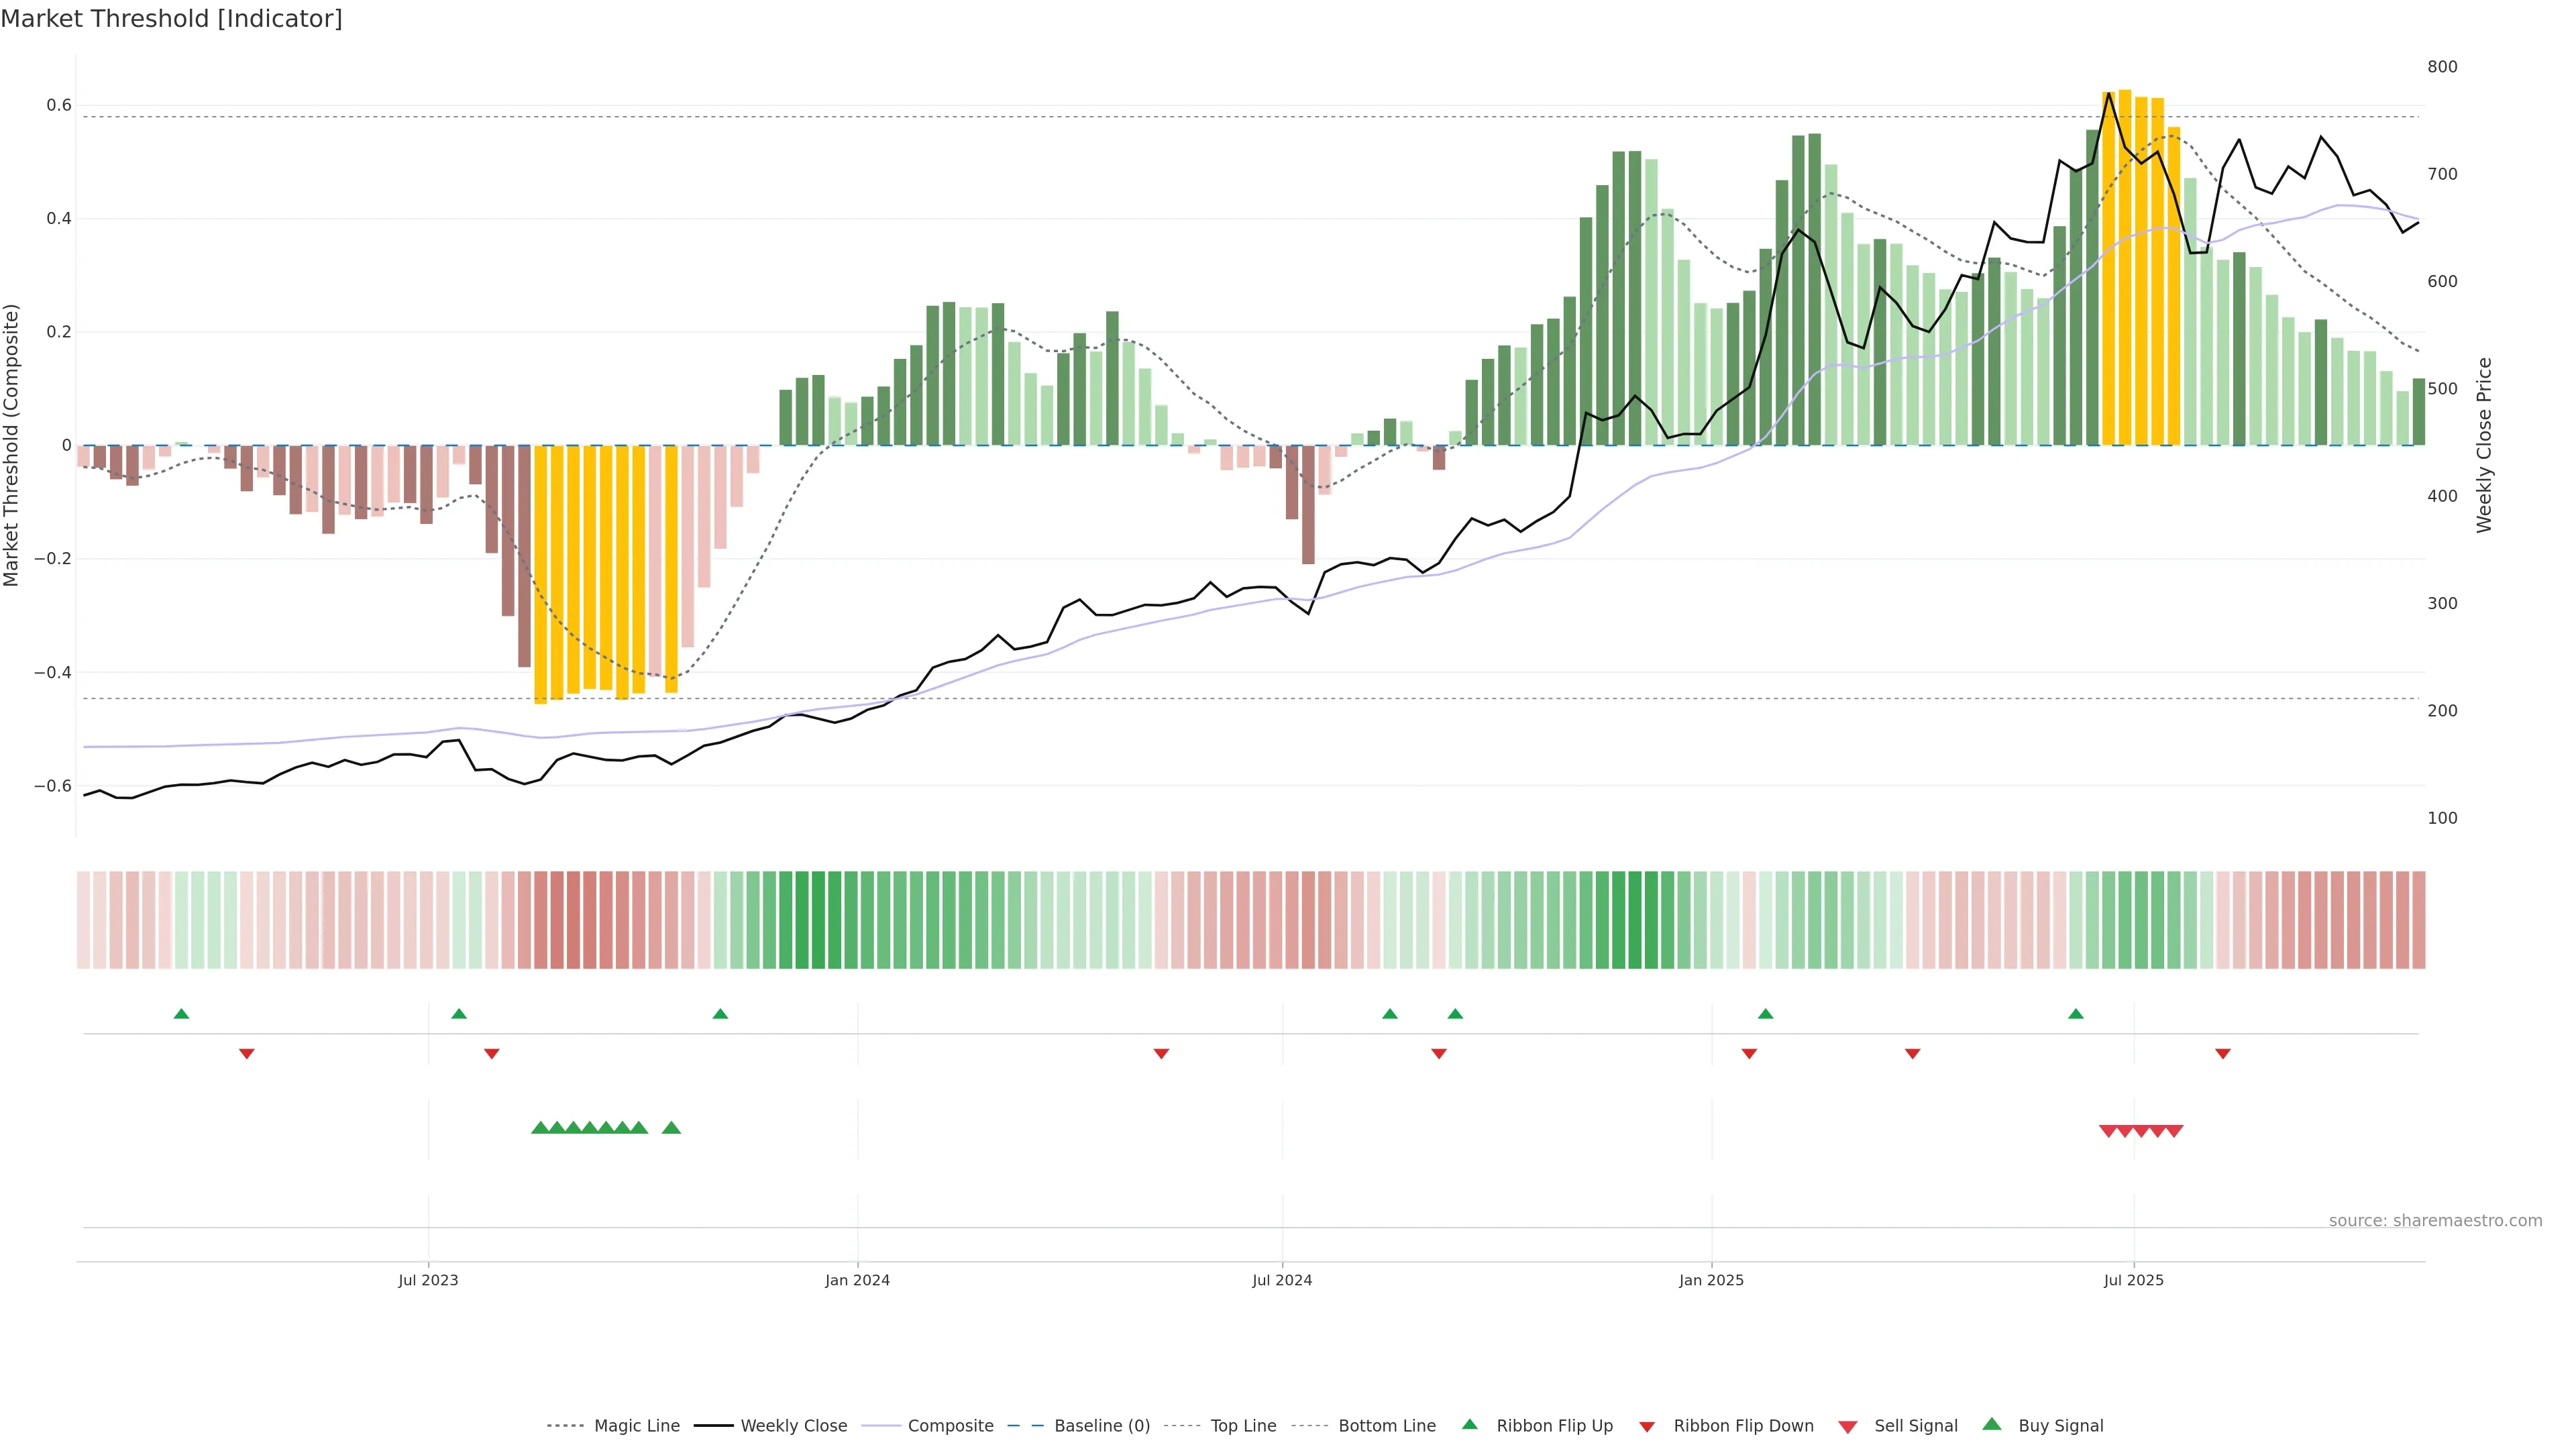Click the last Ribbon Flip Up marker before Jul 2025
The image size is (2576, 1449).
point(2076,1014)
